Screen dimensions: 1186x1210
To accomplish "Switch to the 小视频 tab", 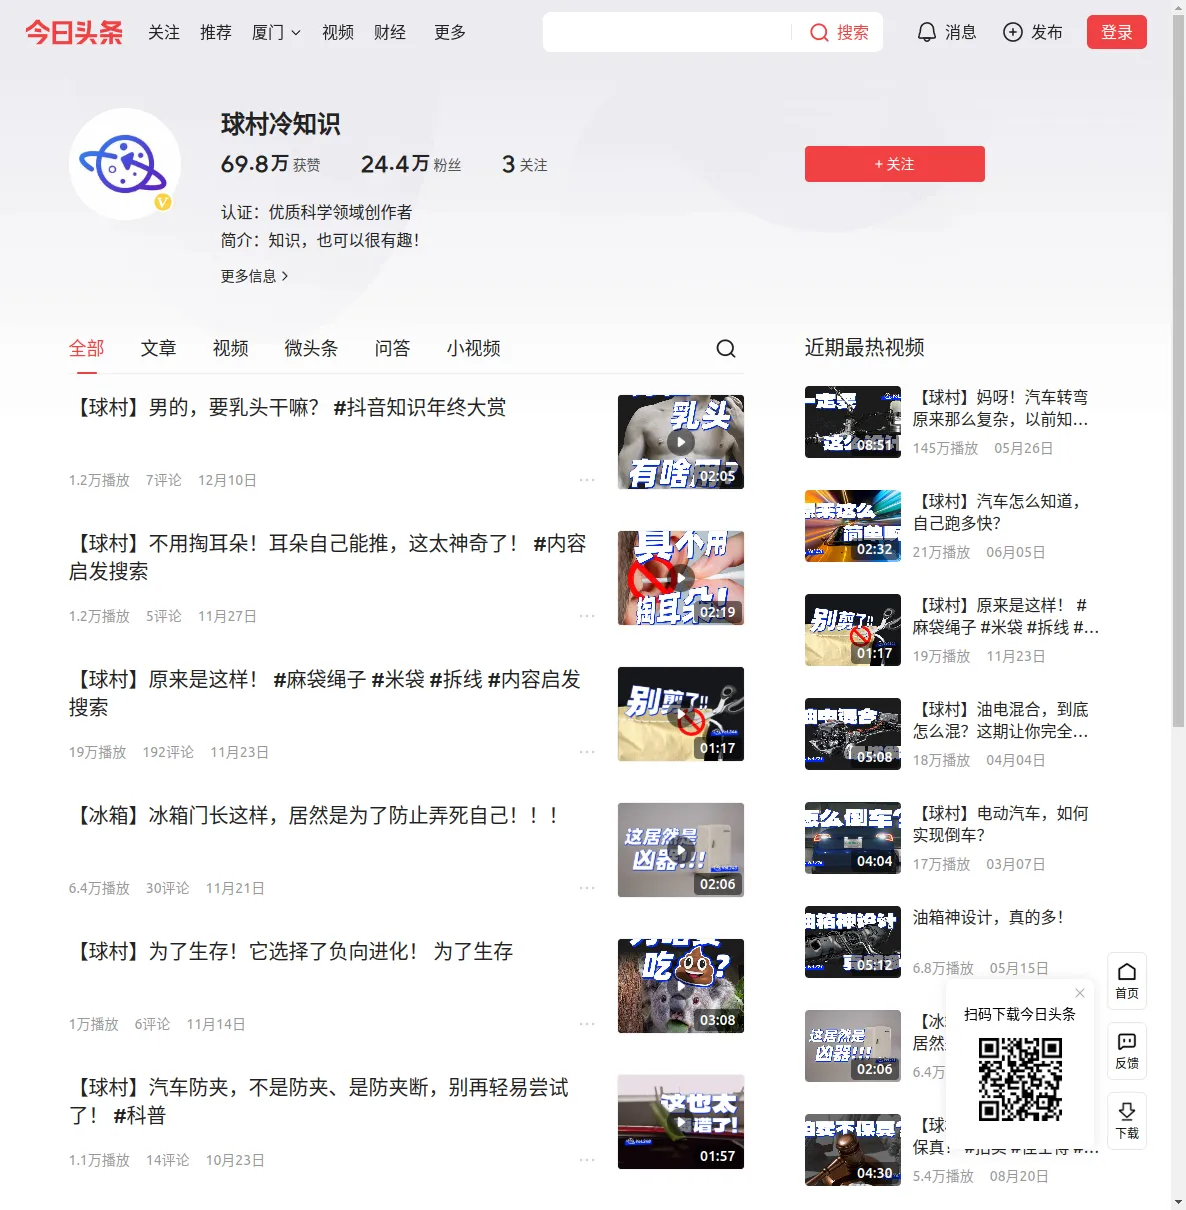I will [x=474, y=348].
